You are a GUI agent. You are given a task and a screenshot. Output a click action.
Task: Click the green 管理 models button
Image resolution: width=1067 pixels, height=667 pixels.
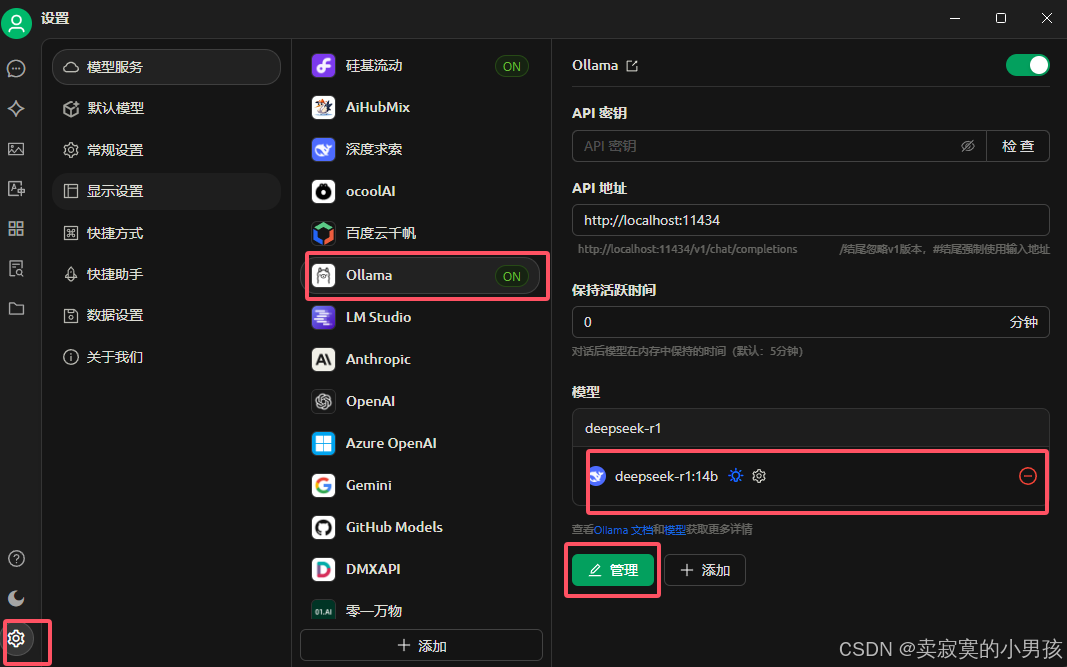(x=613, y=570)
